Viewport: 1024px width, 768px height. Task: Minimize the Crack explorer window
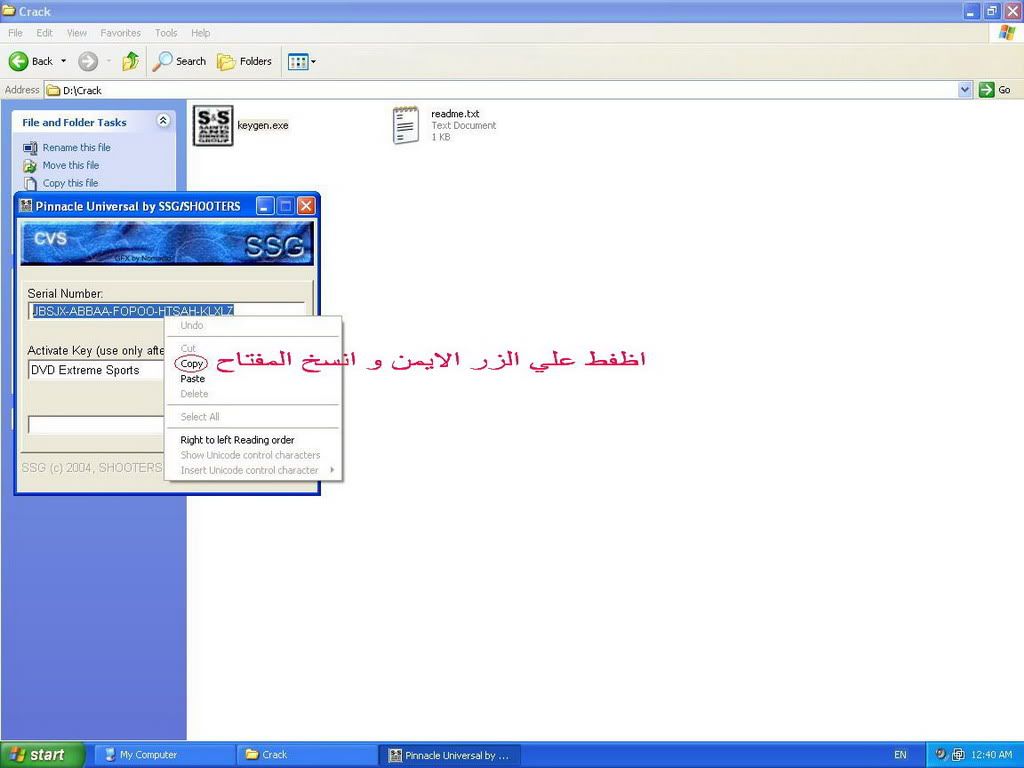tap(972, 11)
